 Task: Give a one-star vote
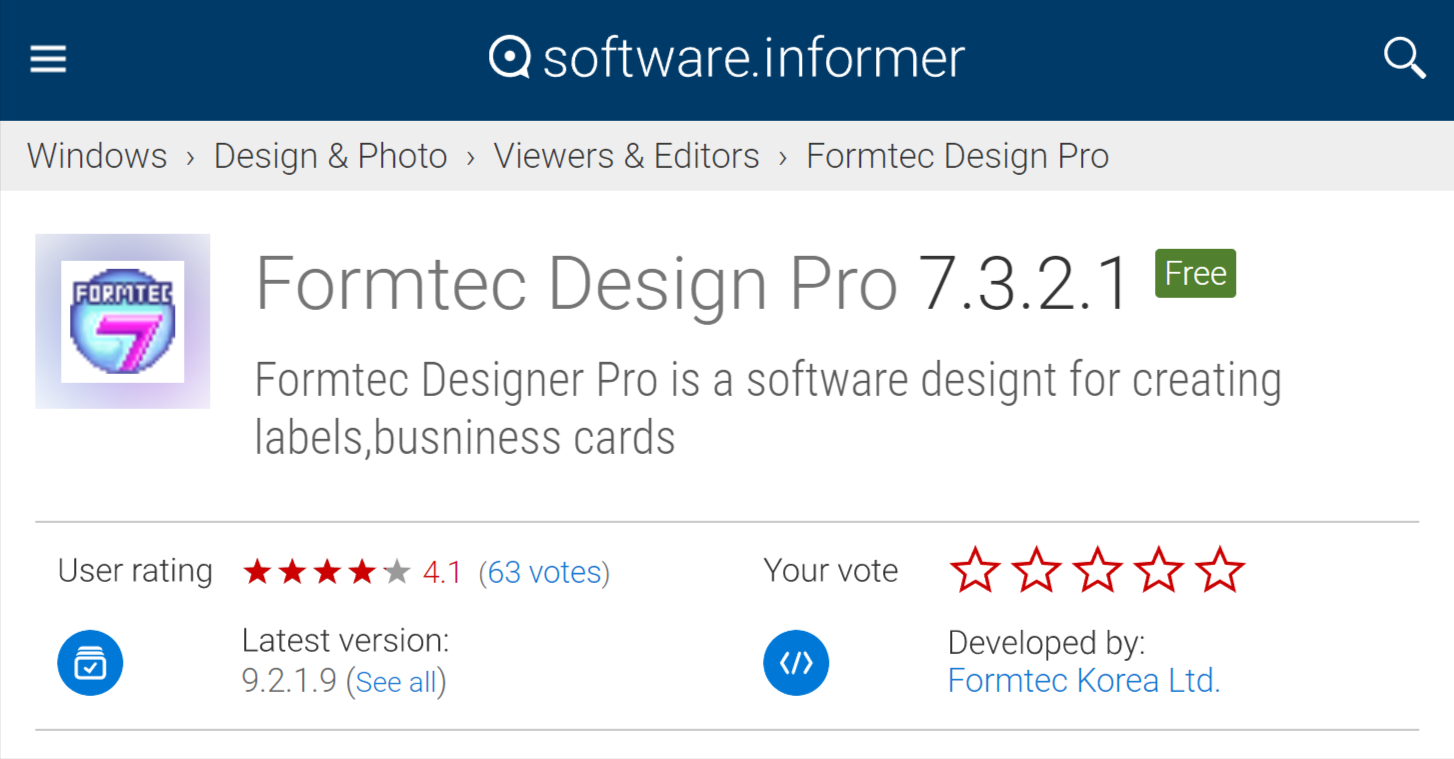coord(974,570)
